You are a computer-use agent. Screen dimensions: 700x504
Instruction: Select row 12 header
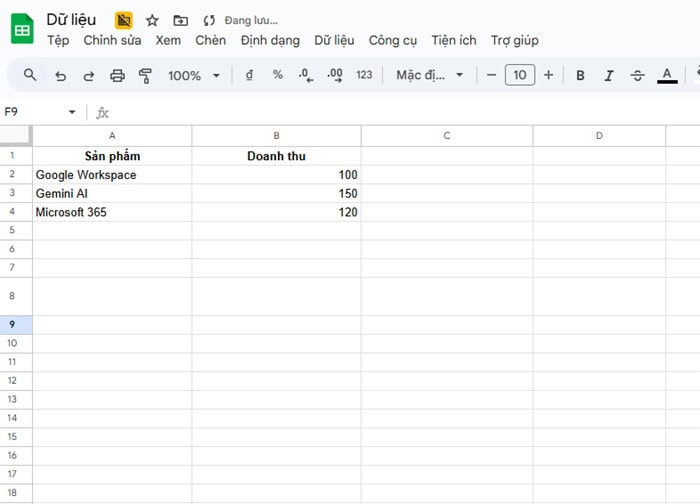(x=12, y=381)
